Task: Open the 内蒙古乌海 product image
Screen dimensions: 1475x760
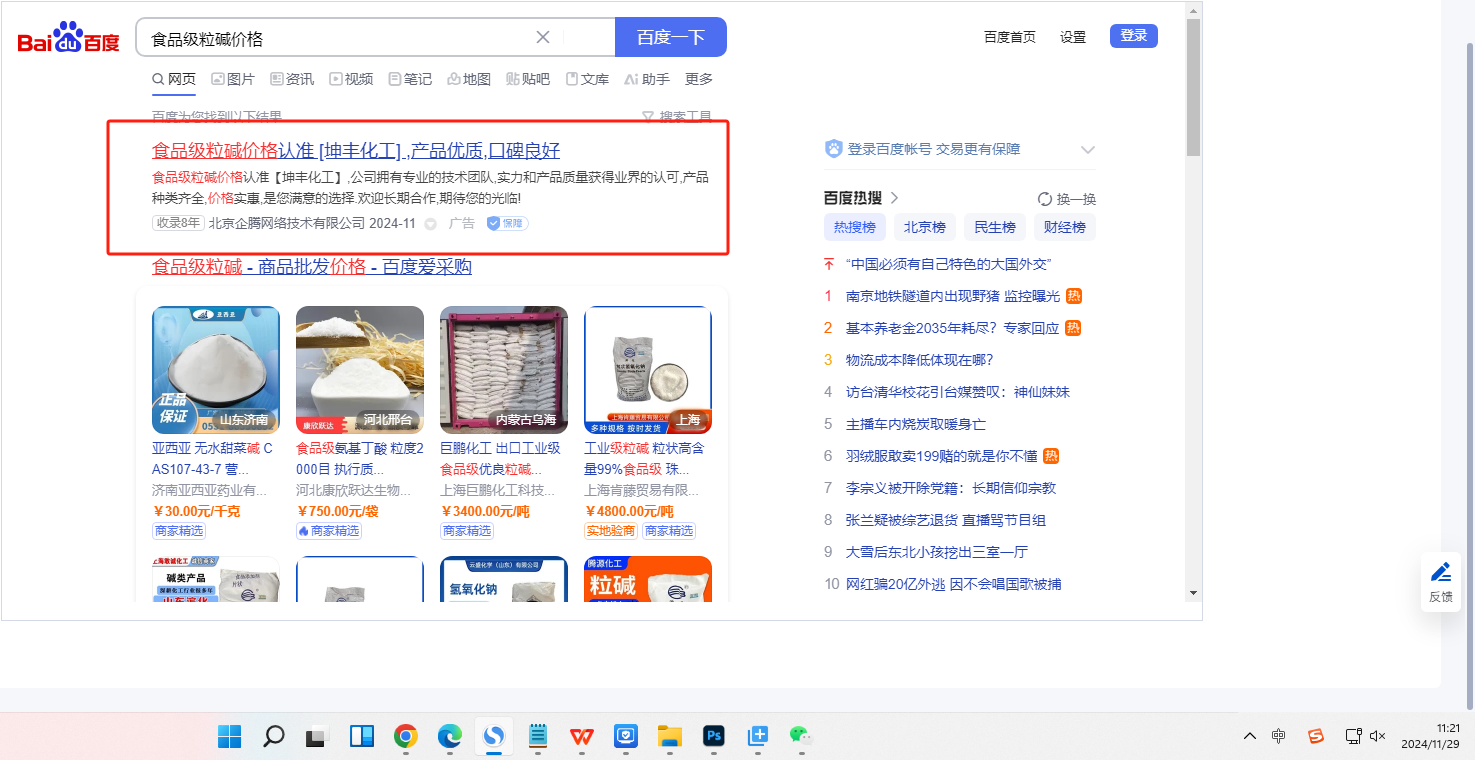Action: click(504, 370)
